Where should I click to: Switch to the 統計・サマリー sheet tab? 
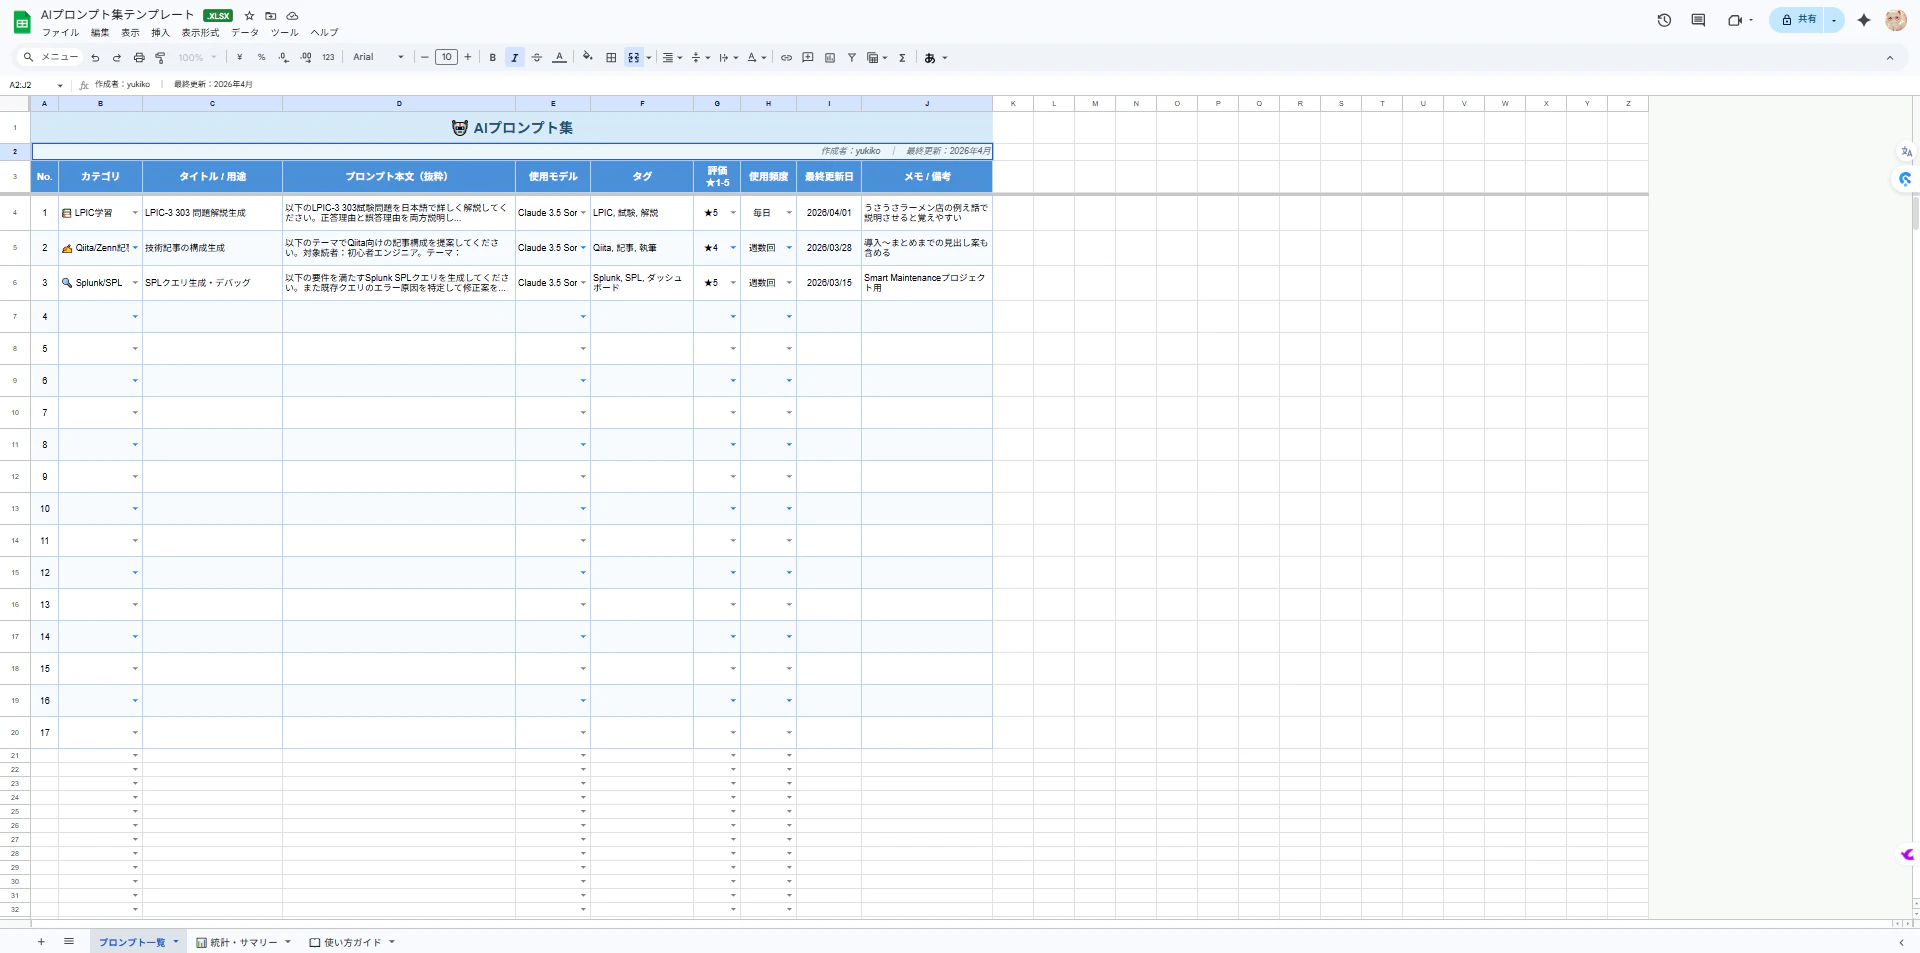click(243, 942)
